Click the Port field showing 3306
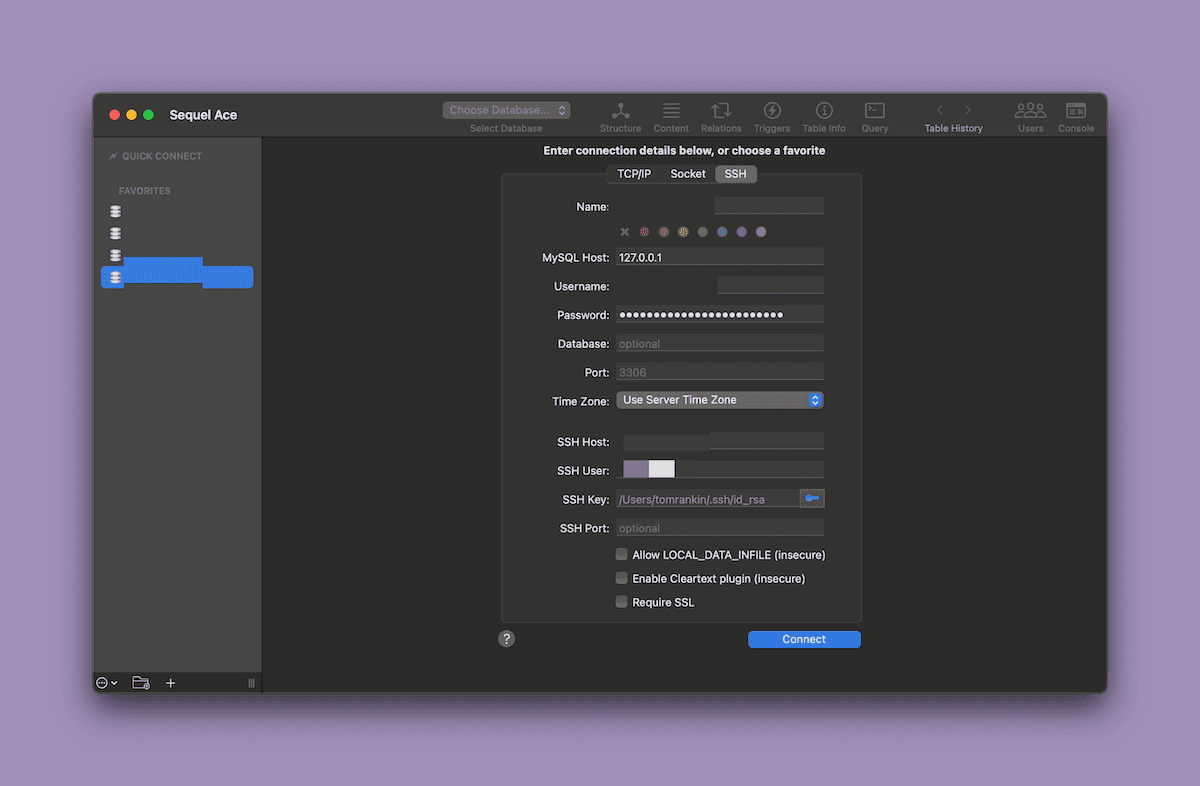The height and width of the screenshot is (786, 1200). click(x=720, y=372)
